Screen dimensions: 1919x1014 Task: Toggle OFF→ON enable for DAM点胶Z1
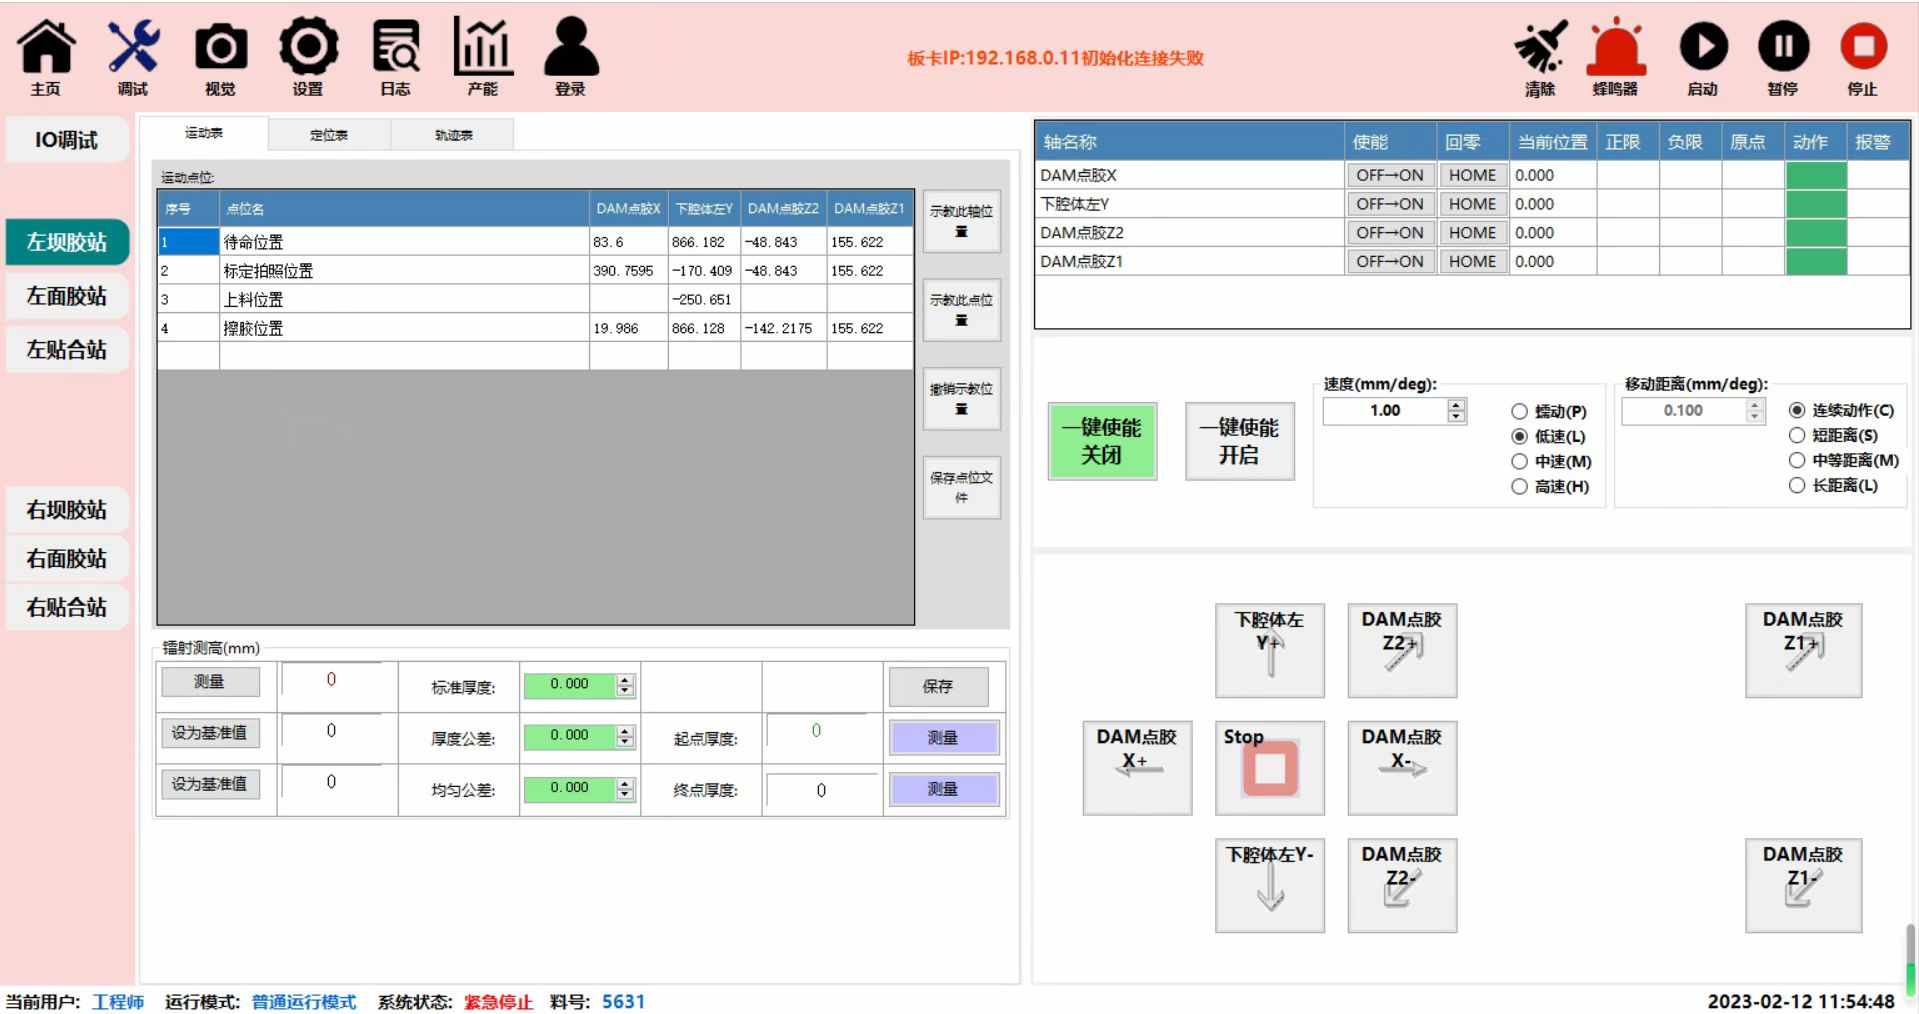click(x=1390, y=262)
